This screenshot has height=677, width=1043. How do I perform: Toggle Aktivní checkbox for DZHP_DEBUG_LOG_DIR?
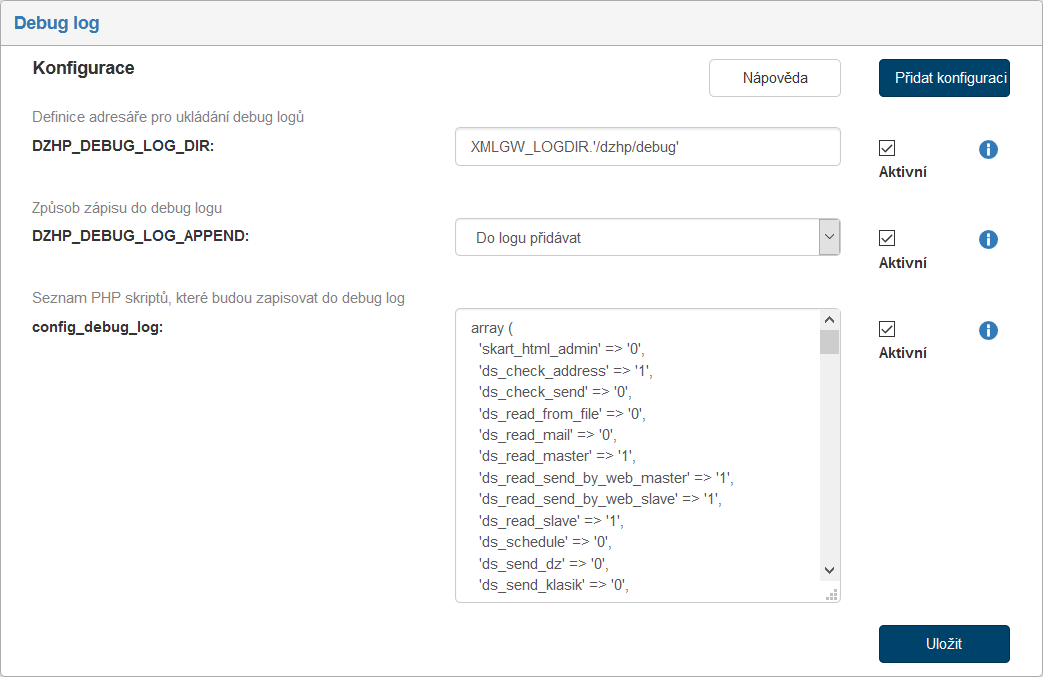(x=887, y=148)
